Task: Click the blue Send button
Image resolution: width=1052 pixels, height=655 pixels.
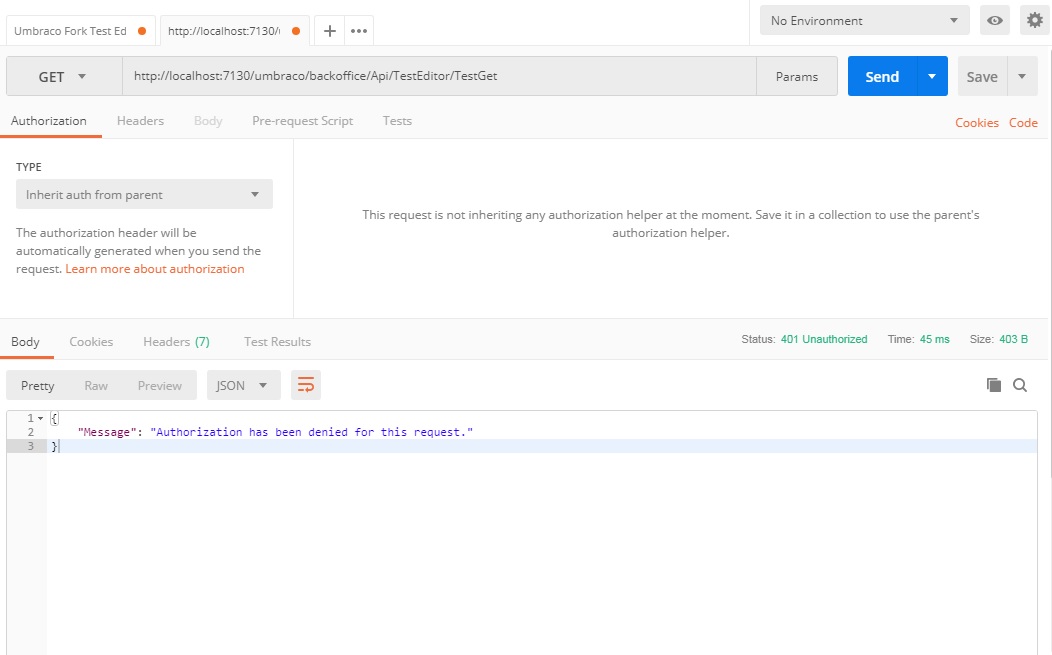Action: (x=882, y=77)
